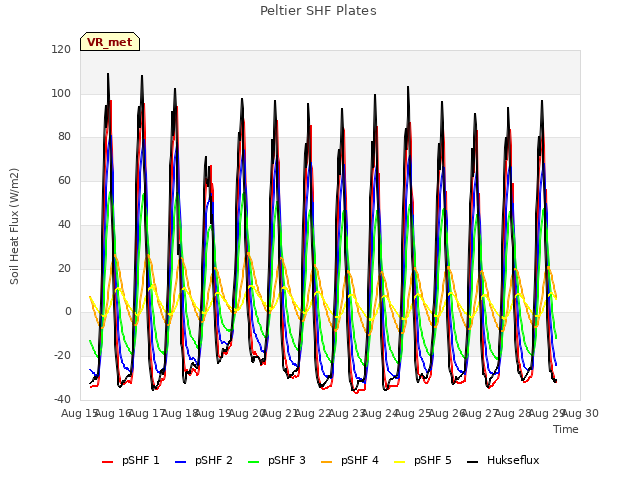This screenshot has width=640, height=480.
Task: Click the green pSHF 3 legend swatch
Action: click(x=253, y=462)
